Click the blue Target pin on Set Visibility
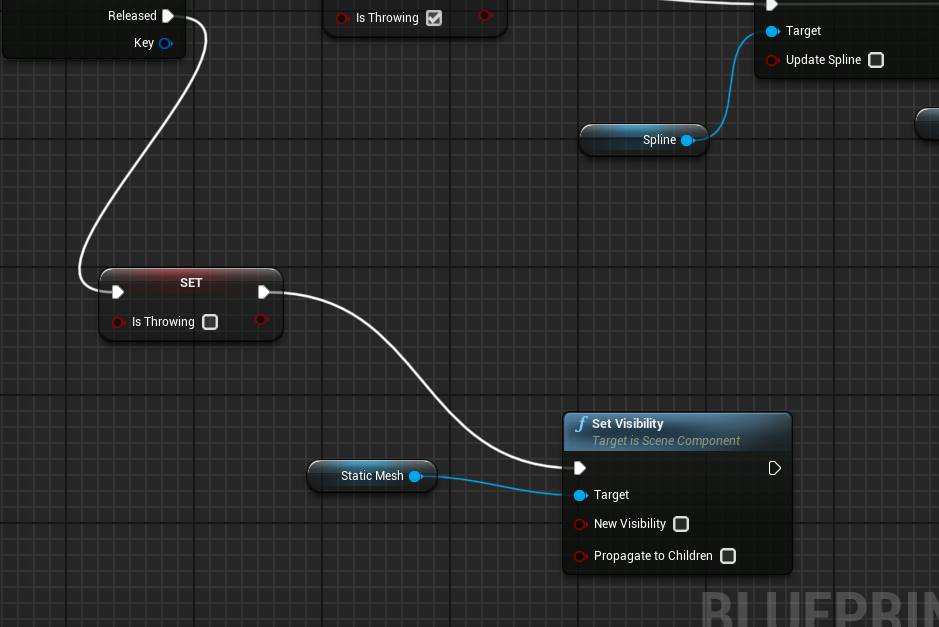The height and width of the screenshot is (627, 939). [x=580, y=495]
